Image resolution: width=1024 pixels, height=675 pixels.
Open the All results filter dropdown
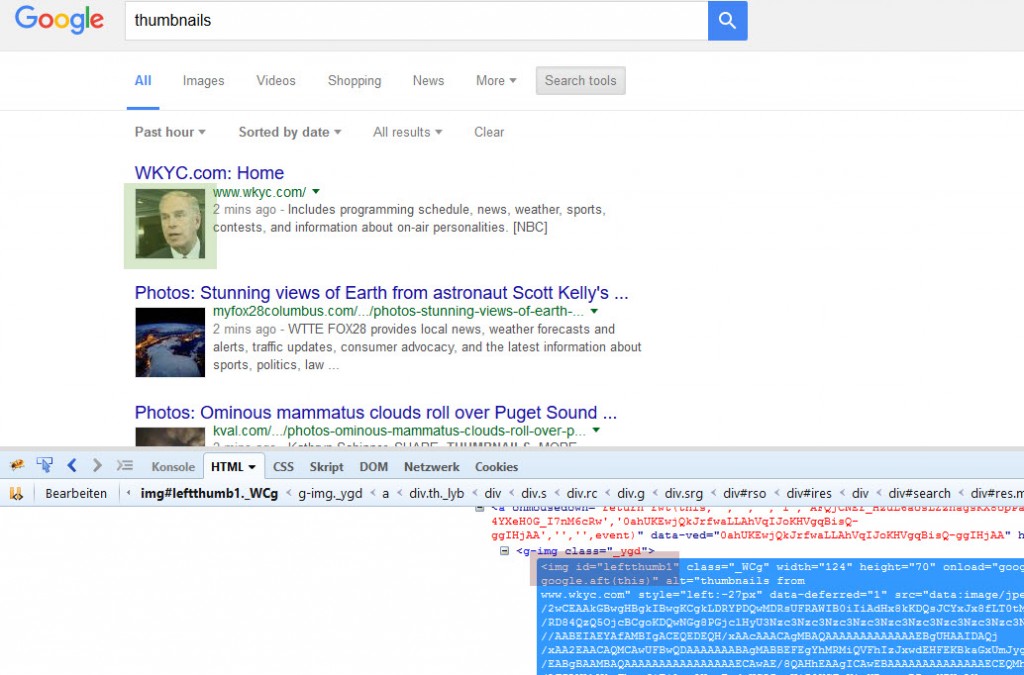[x=408, y=132]
